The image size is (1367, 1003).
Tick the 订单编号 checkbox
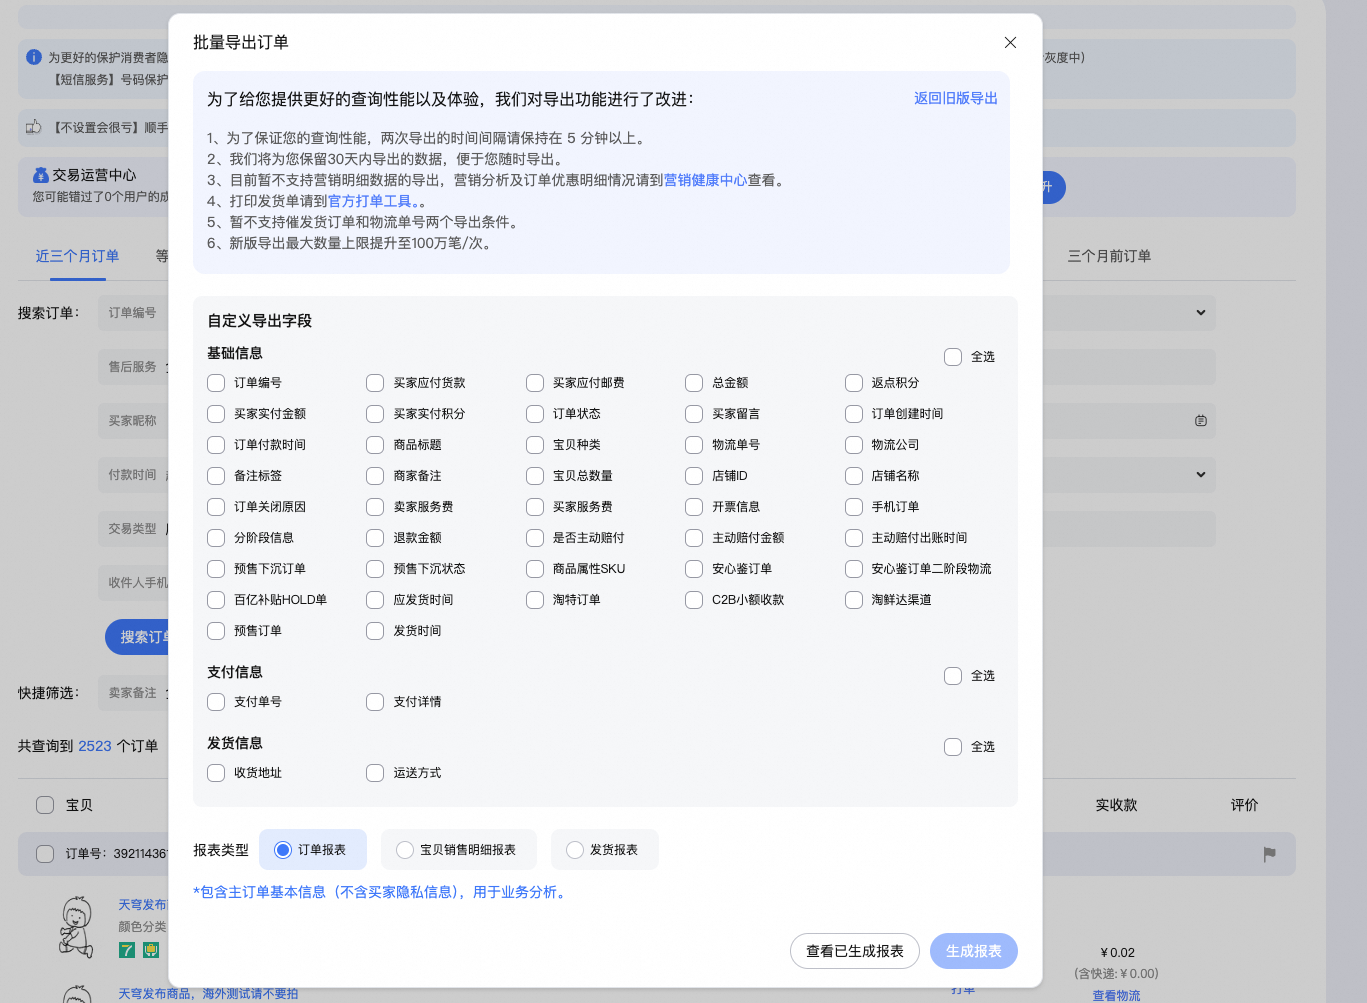[x=216, y=383]
